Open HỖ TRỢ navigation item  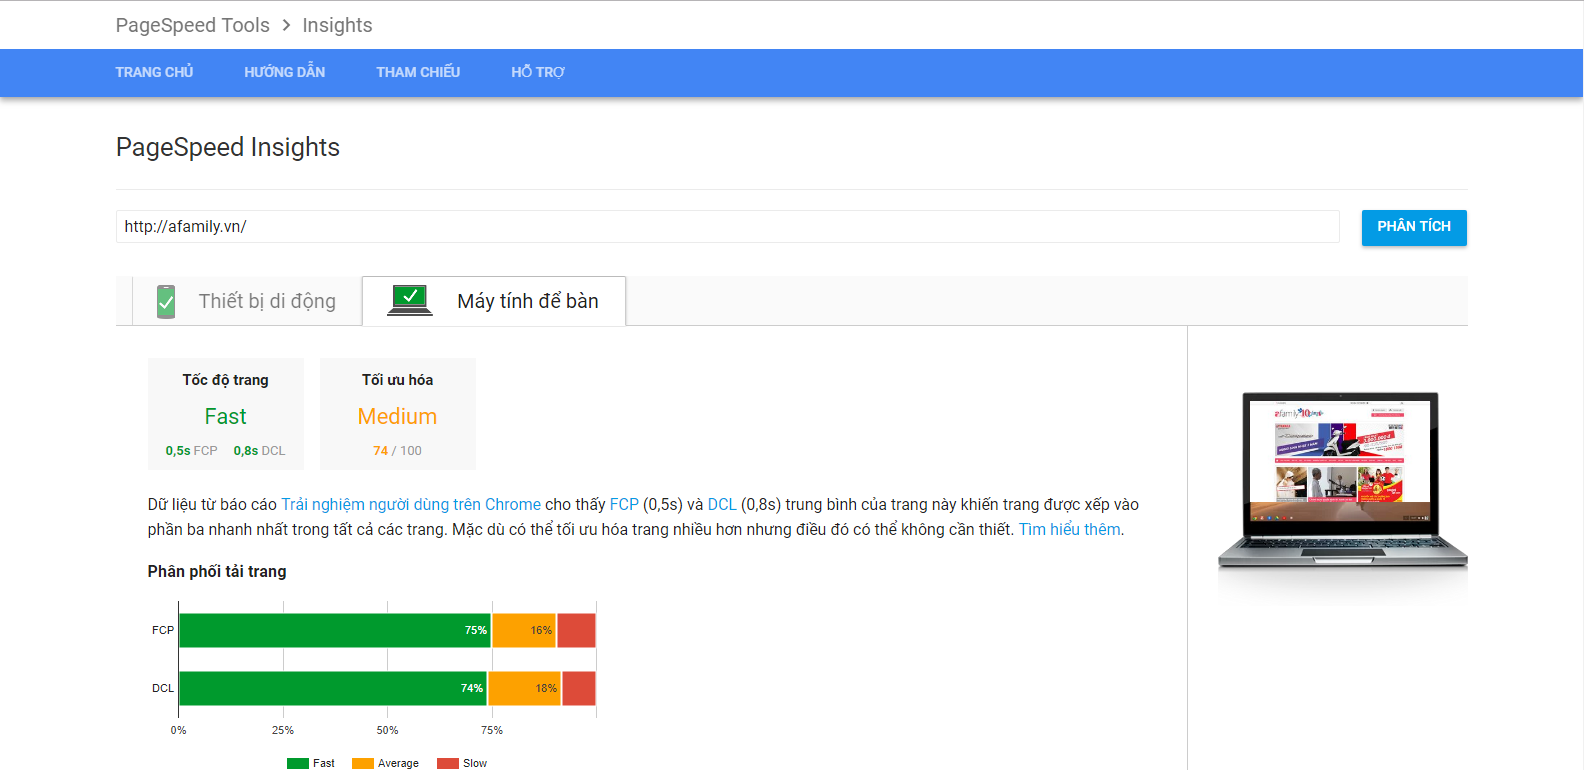(538, 72)
